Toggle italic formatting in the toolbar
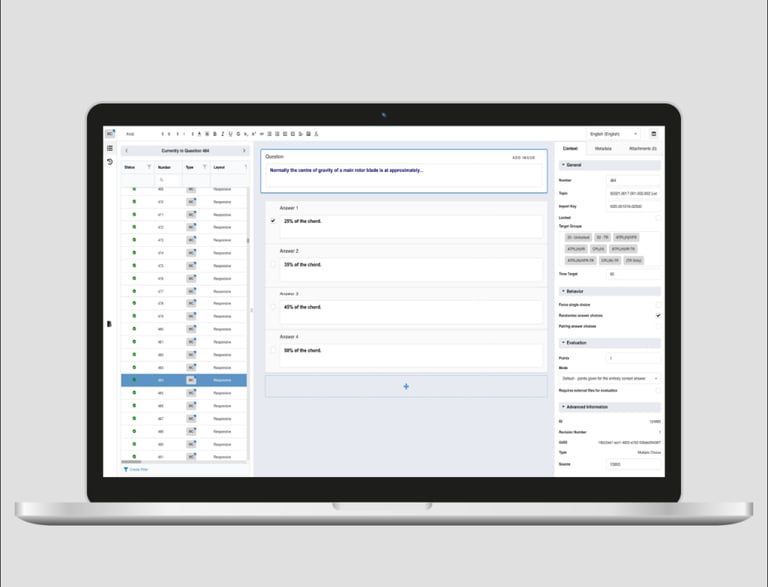 point(222,134)
